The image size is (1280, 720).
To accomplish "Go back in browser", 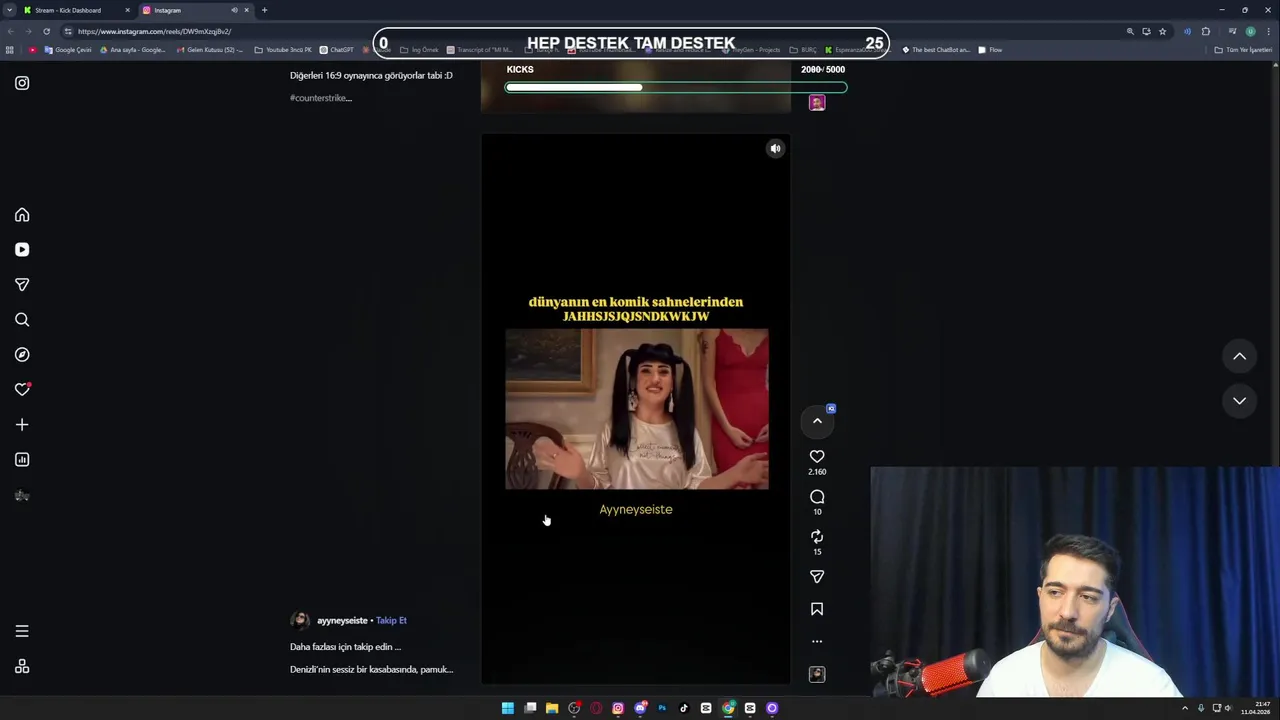I will coord(10,31).
